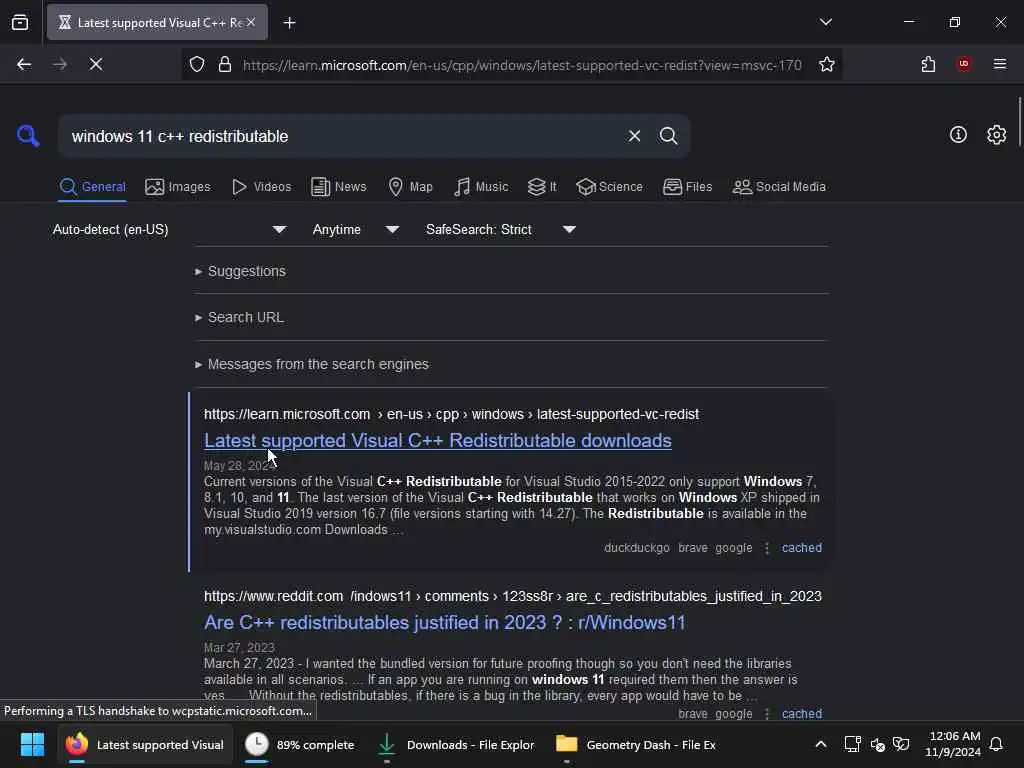Image resolution: width=1024 pixels, height=768 pixels.
Task: Click the Firefox taskbar button
Action: (145, 744)
